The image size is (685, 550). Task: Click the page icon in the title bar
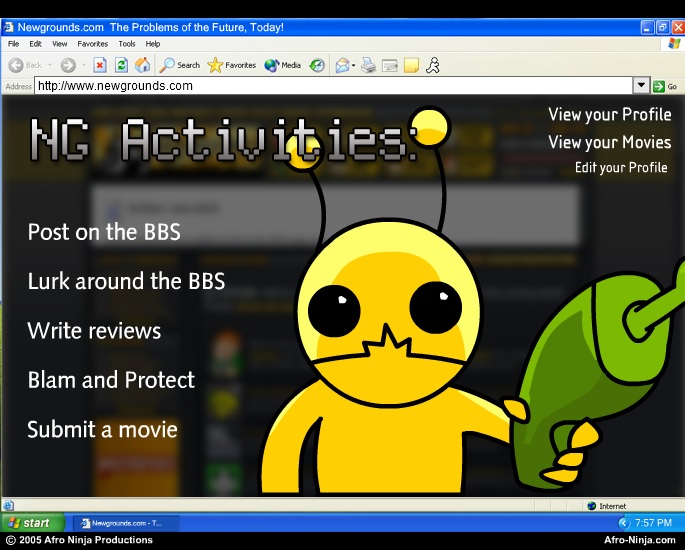tap(8, 27)
